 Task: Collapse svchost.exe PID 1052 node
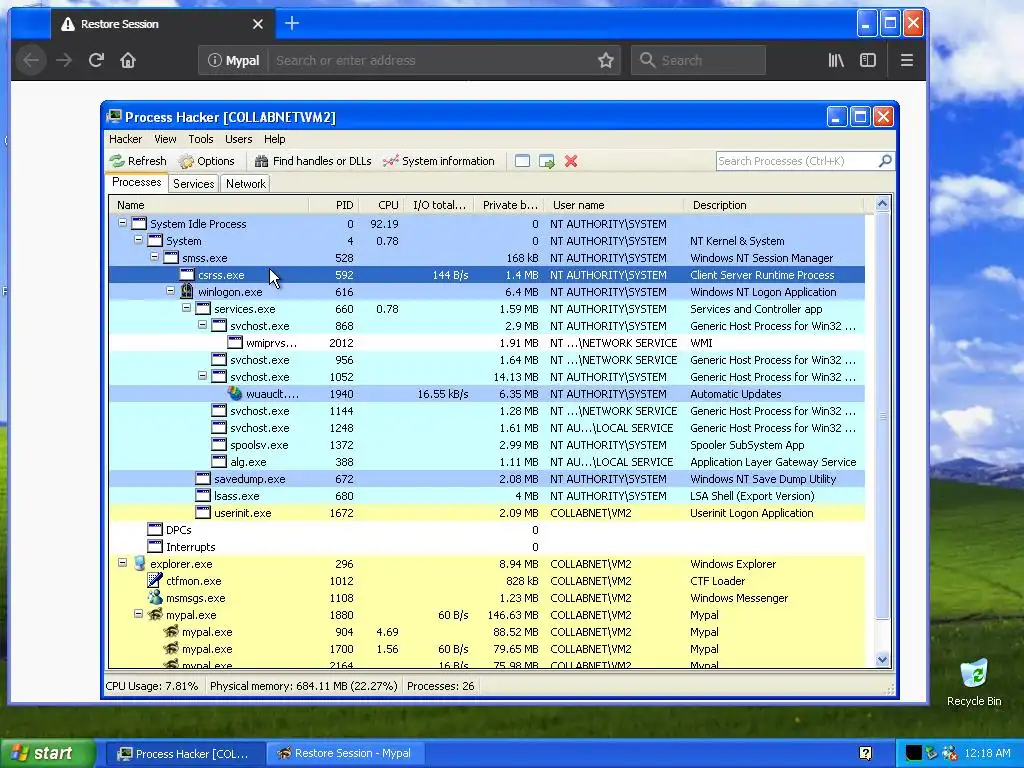(202, 376)
